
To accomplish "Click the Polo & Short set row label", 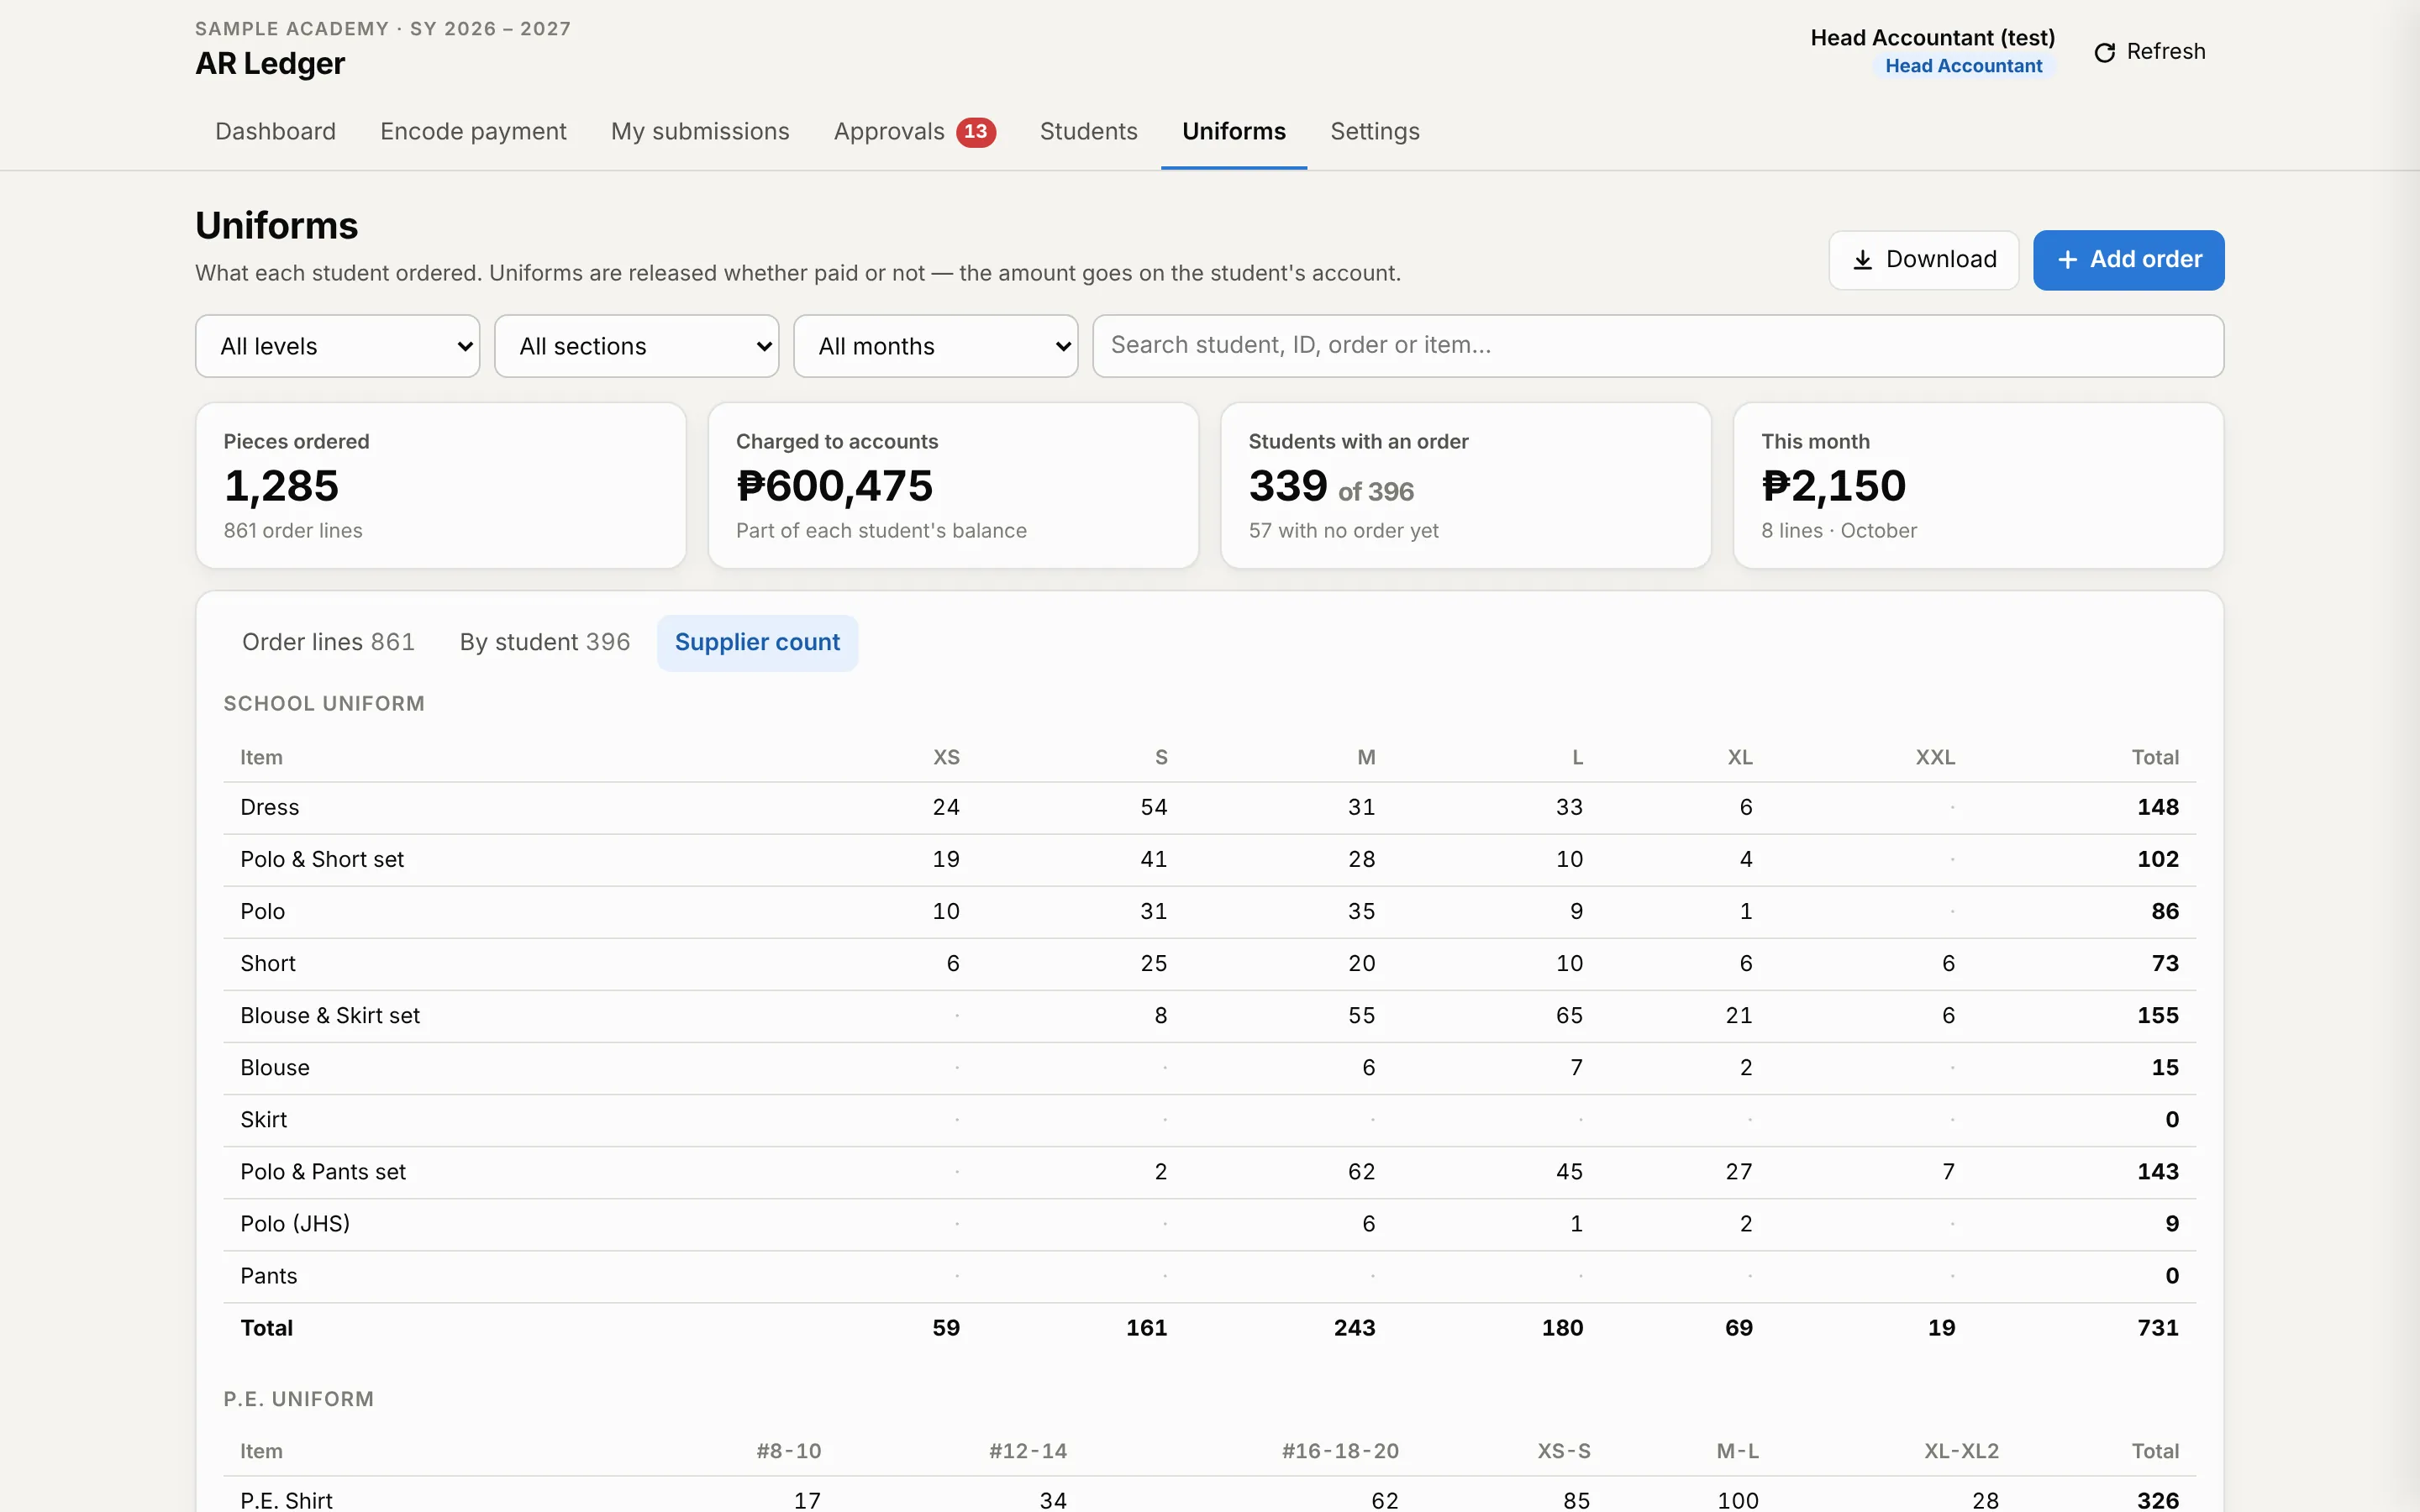I will [x=322, y=860].
